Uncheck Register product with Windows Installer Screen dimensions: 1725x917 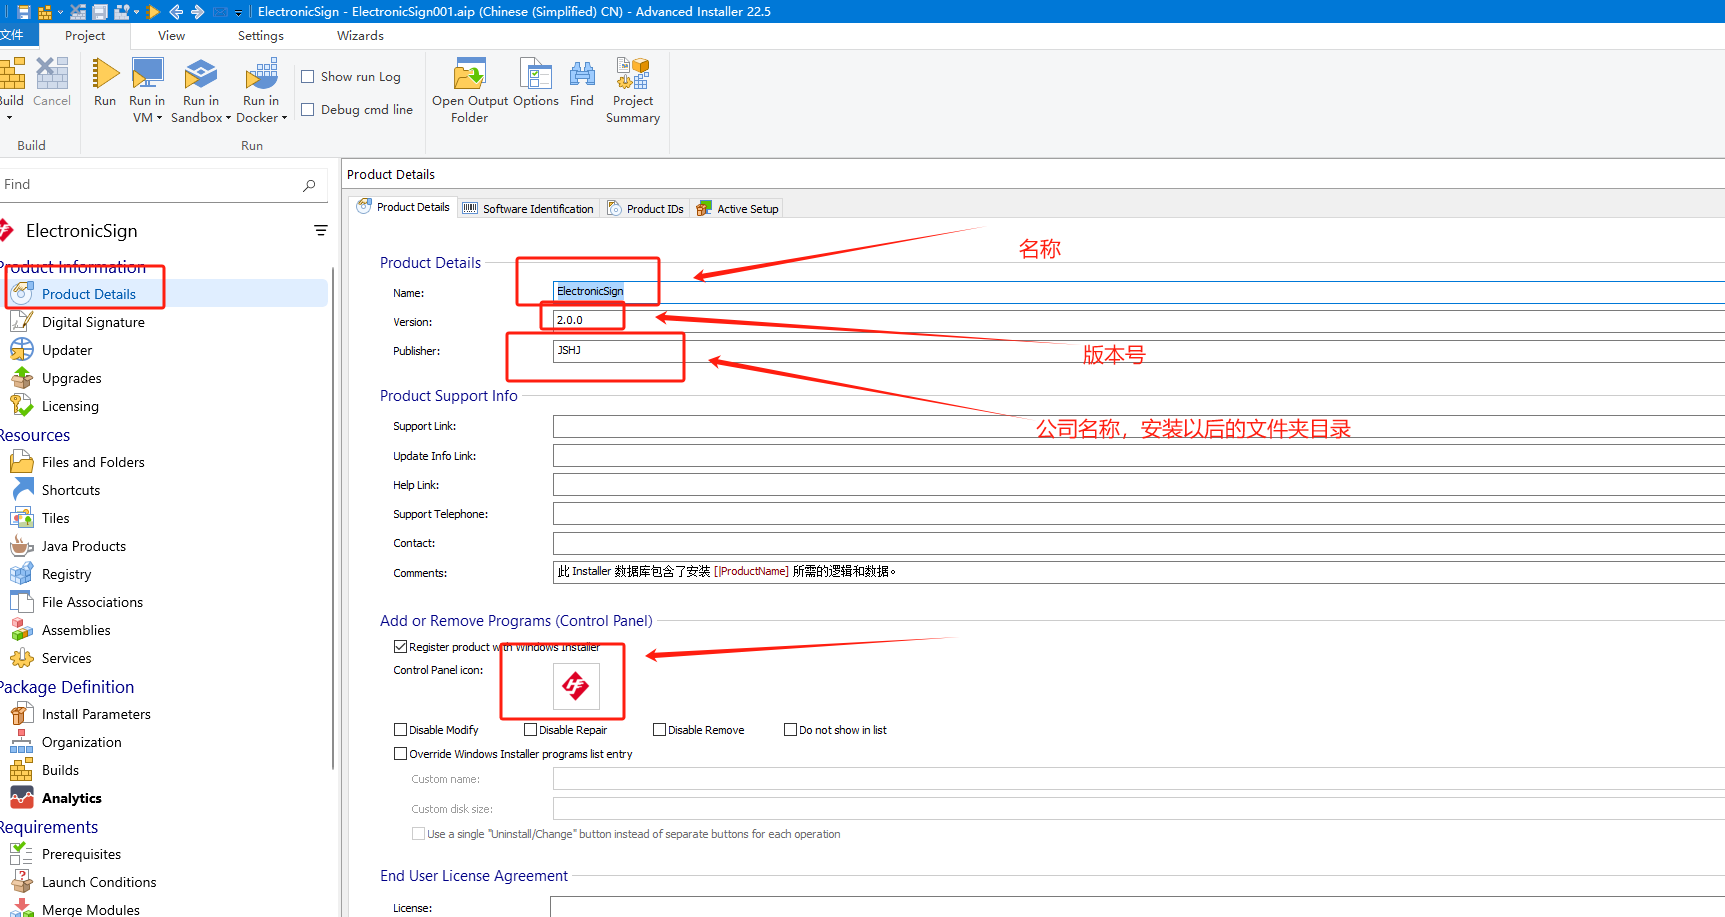(400, 647)
